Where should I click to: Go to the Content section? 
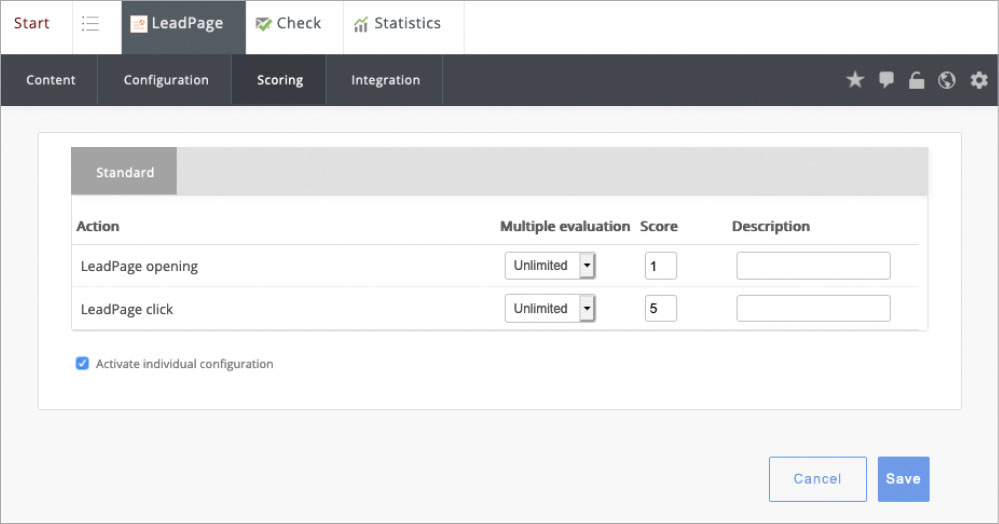tap(51, 81)
